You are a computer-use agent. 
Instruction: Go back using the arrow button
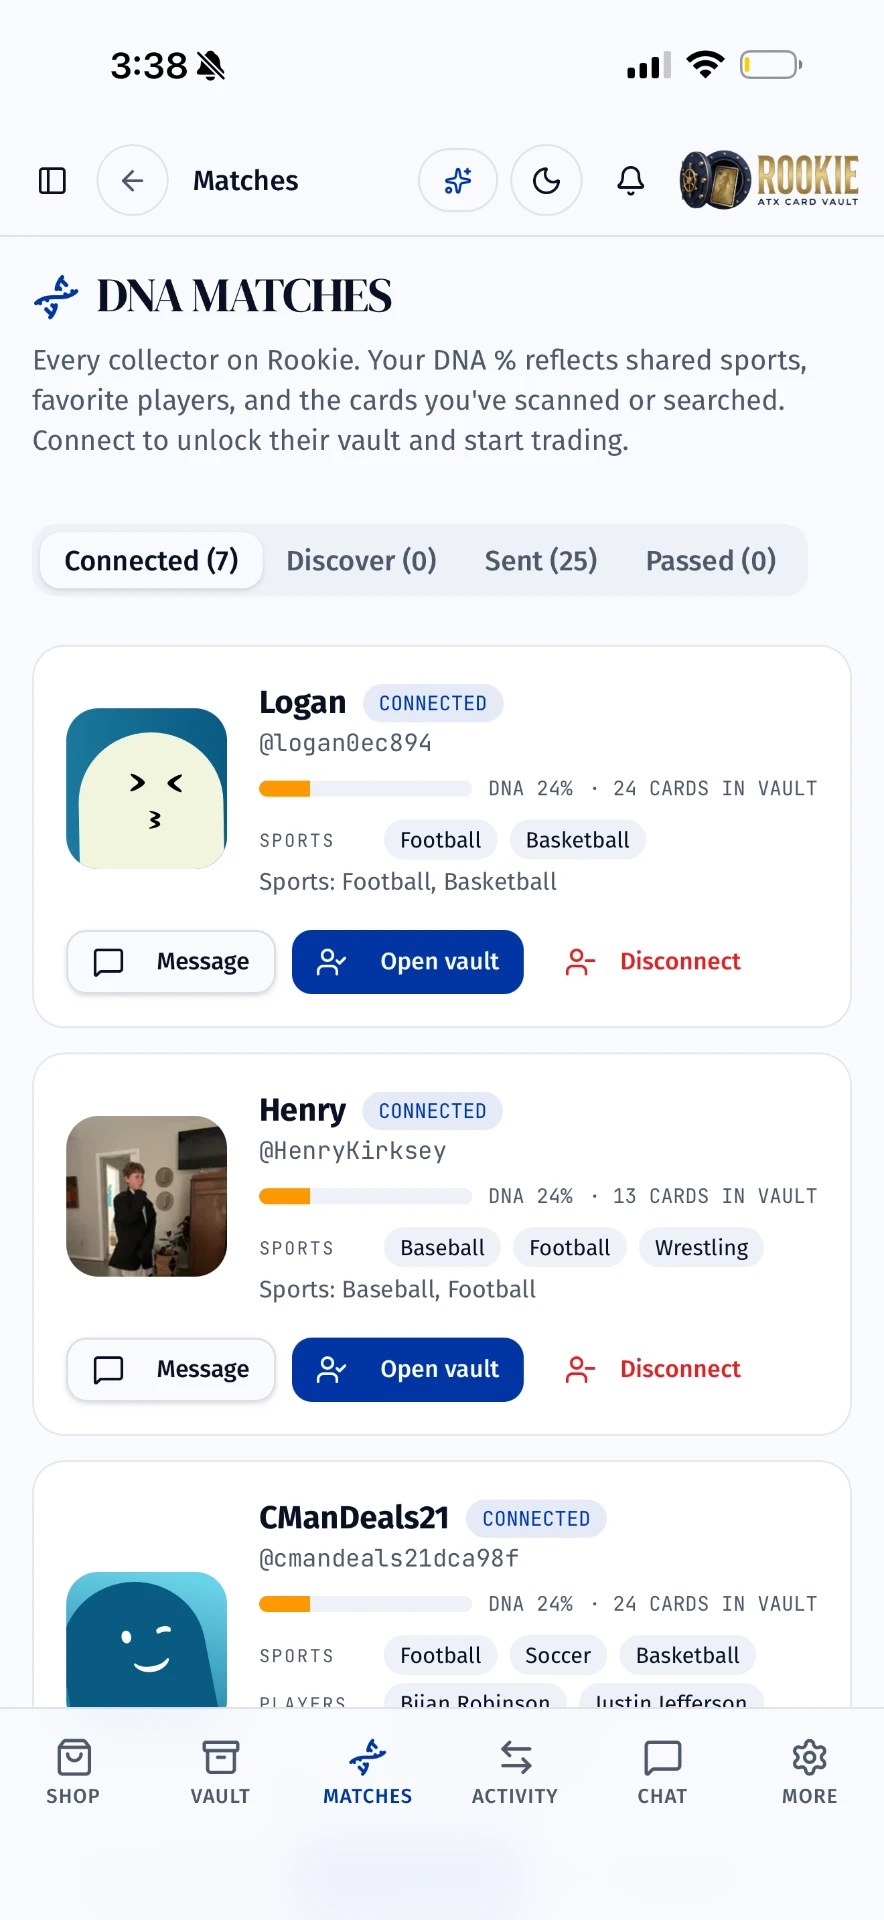click(132, 180)
